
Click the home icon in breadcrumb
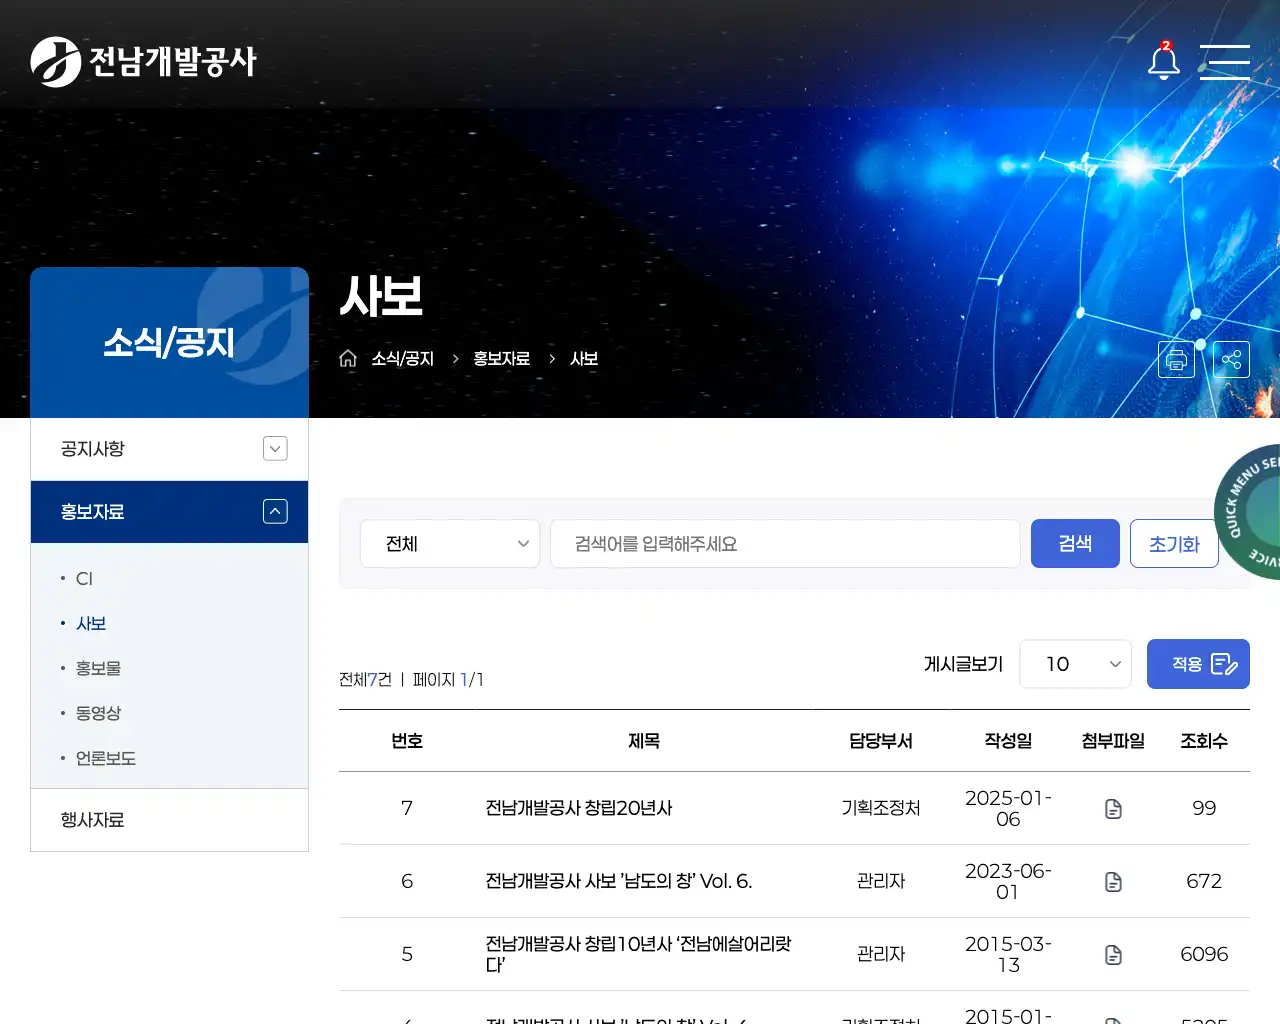(348, 358)
